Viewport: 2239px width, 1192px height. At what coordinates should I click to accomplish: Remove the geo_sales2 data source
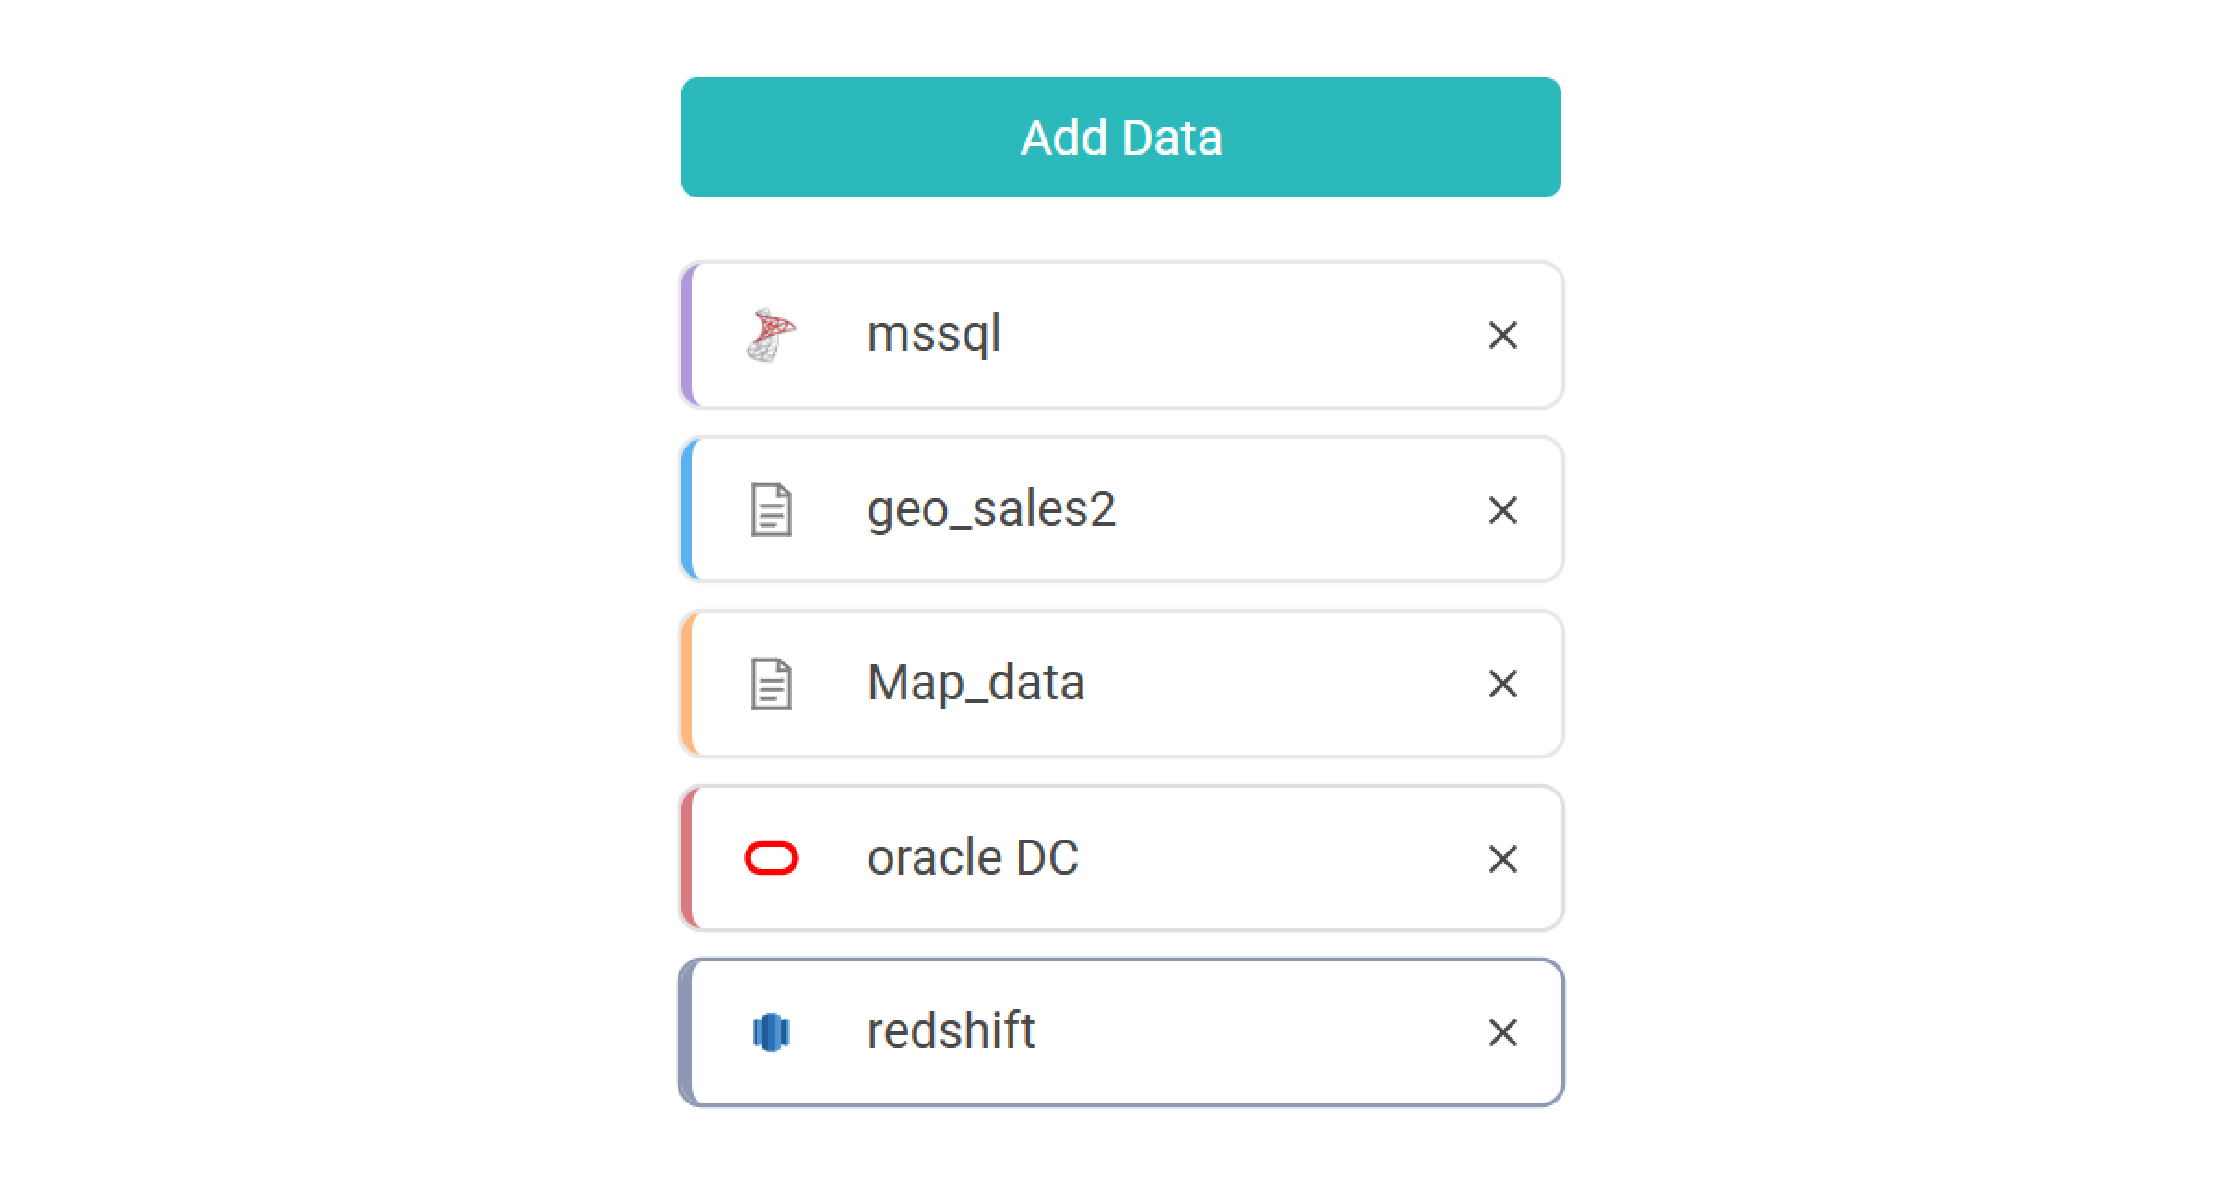click(x=1502, y=510)
